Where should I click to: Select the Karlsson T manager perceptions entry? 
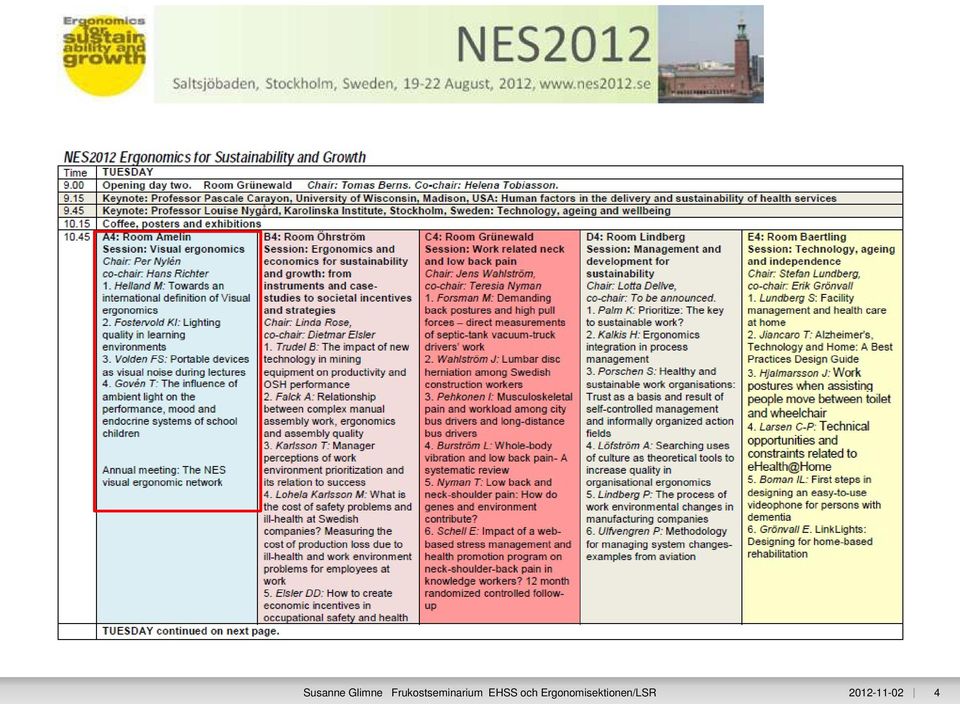coord(334,464)
